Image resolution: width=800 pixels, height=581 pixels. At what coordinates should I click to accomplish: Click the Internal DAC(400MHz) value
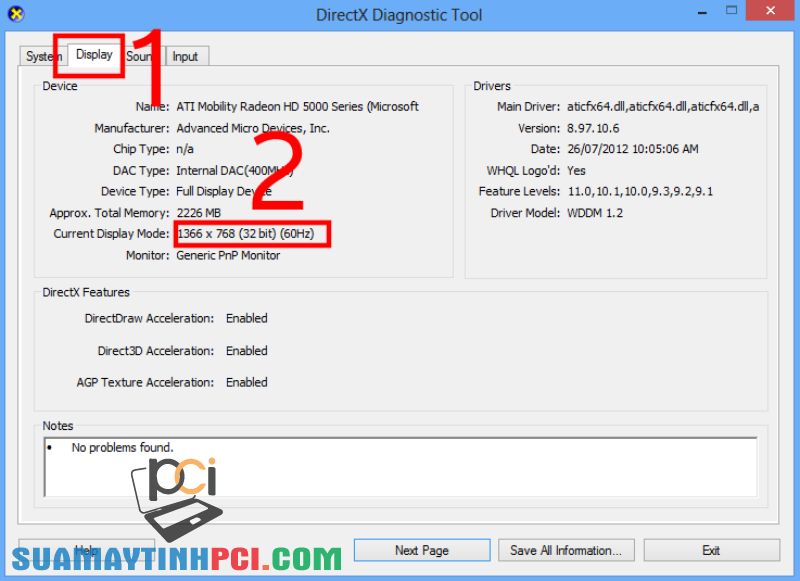point(235,170)
